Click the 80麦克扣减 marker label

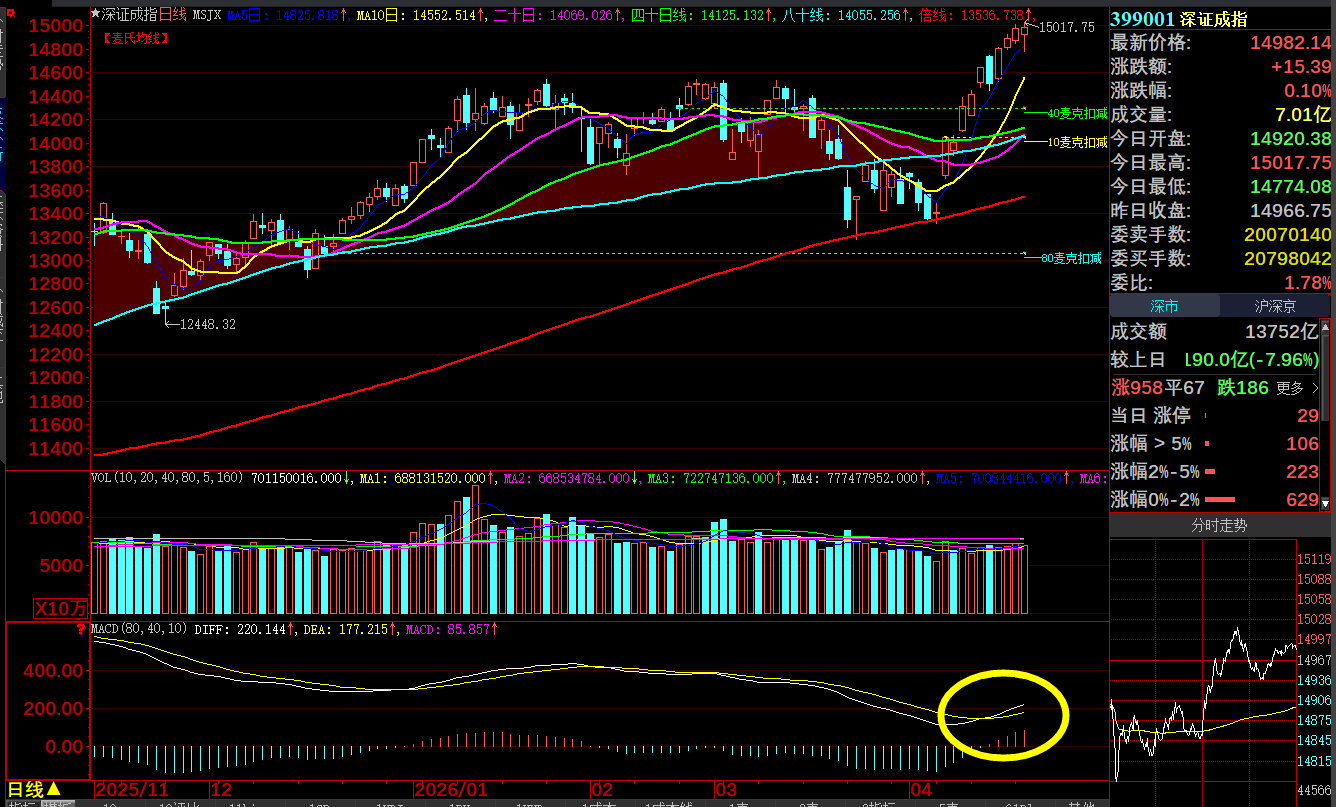click(x=1070, y=258)
